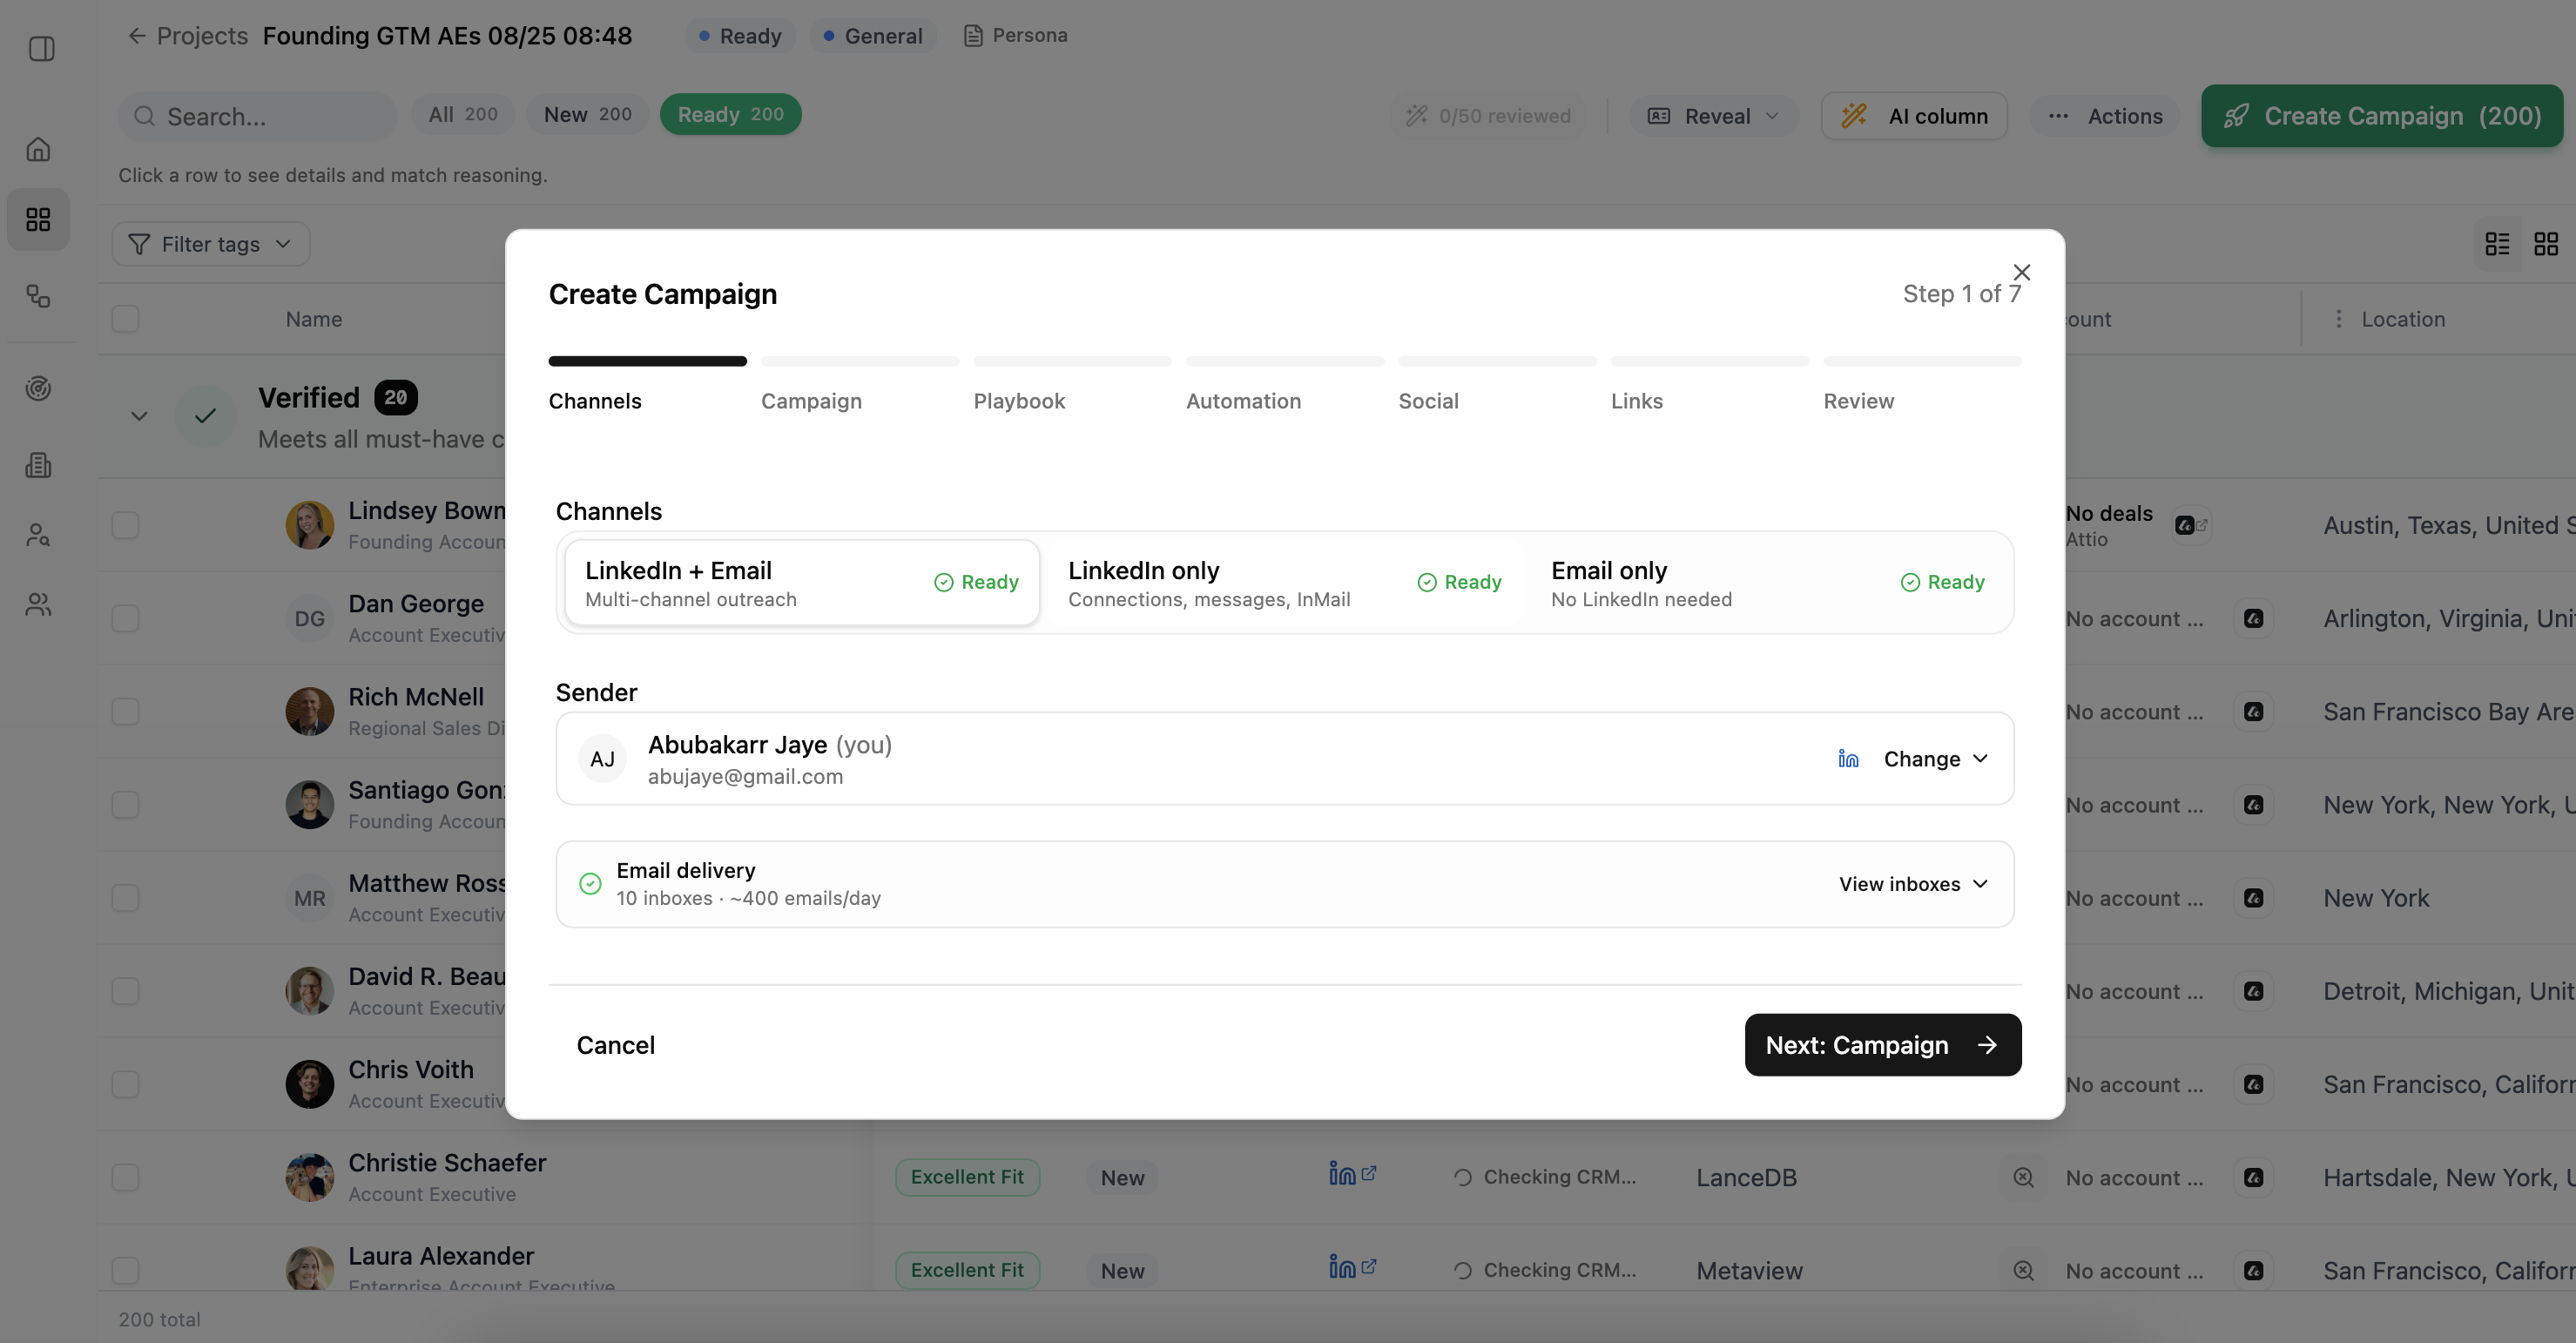Image resolution: width=2576 pixels, height=1343 pixels.
Task: Open the building companies icon in sidebar
Action: (x=38, y=465)
